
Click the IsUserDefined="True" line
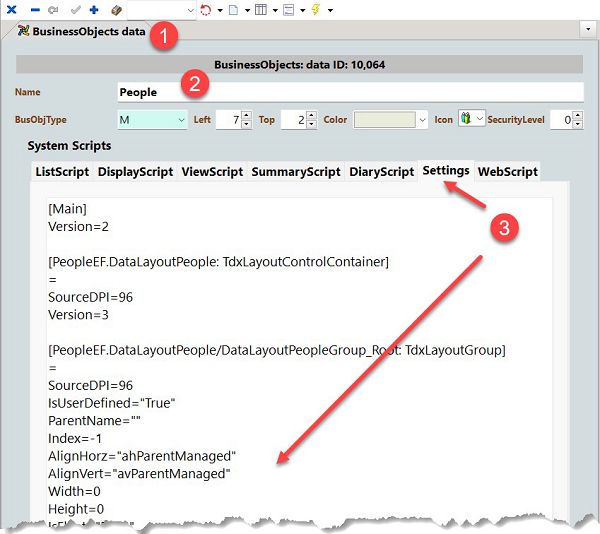112,403
